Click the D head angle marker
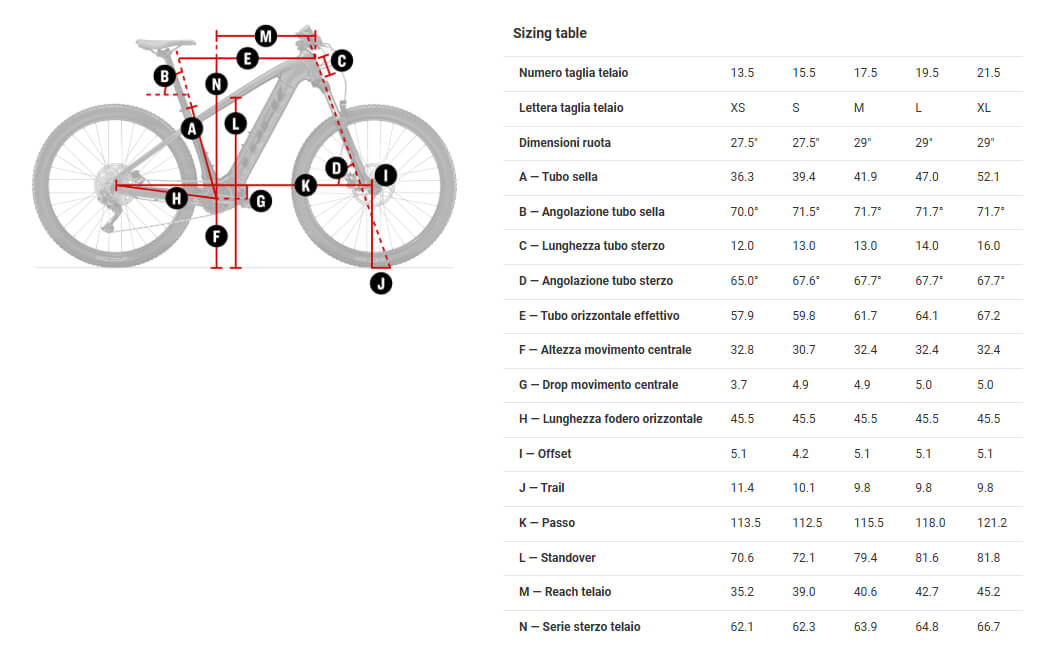 (336, 168)
